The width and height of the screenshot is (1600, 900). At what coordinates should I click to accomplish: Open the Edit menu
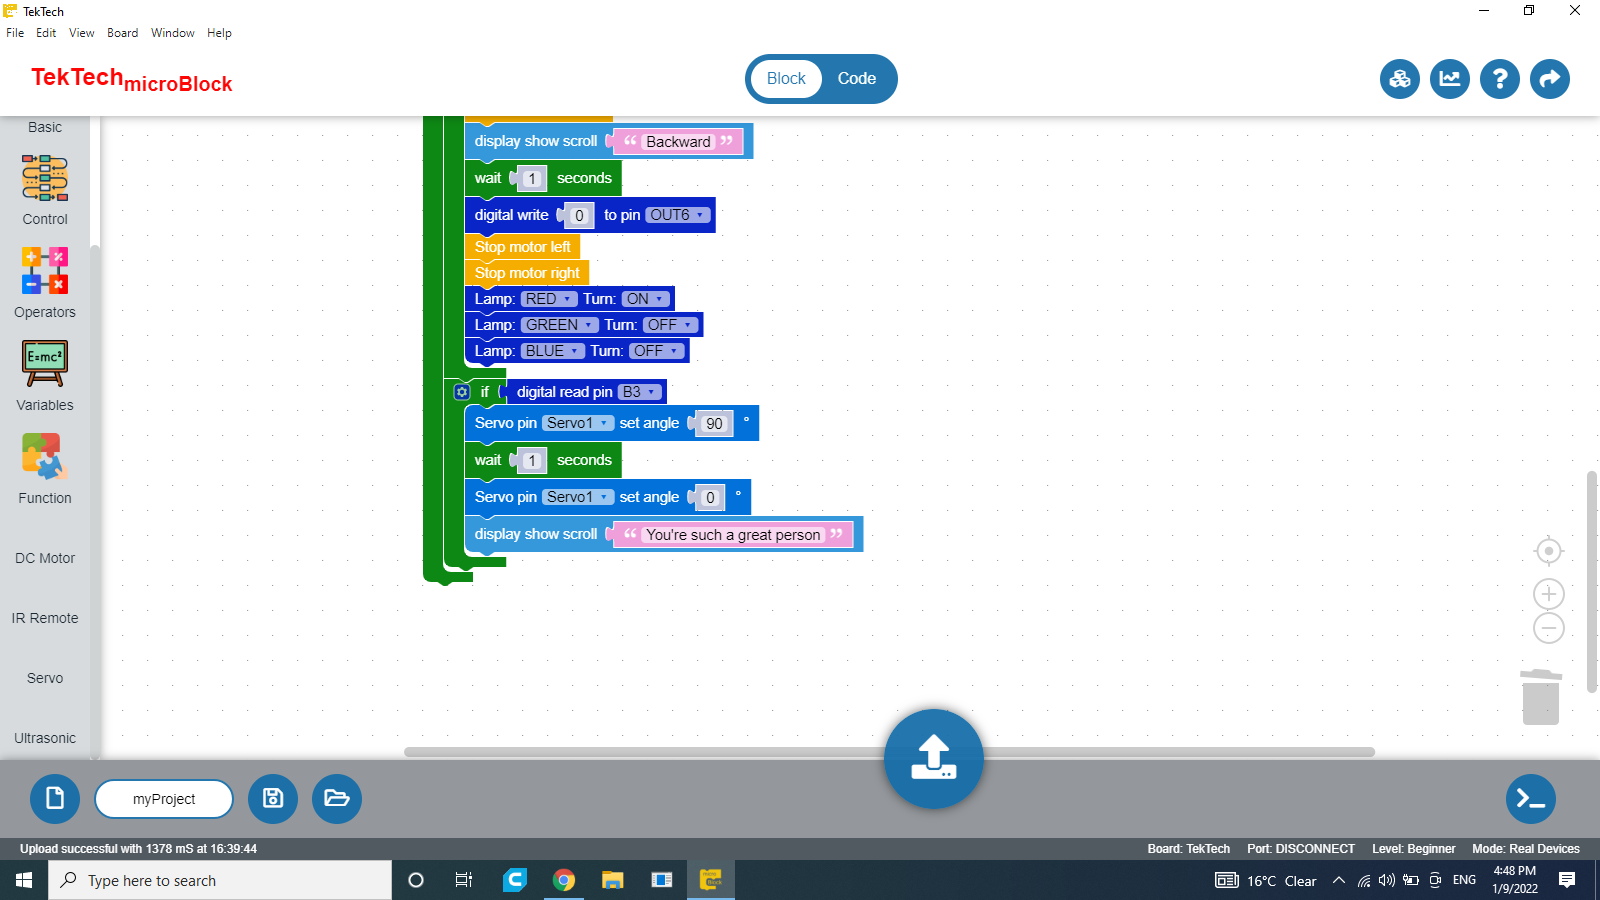46,33
